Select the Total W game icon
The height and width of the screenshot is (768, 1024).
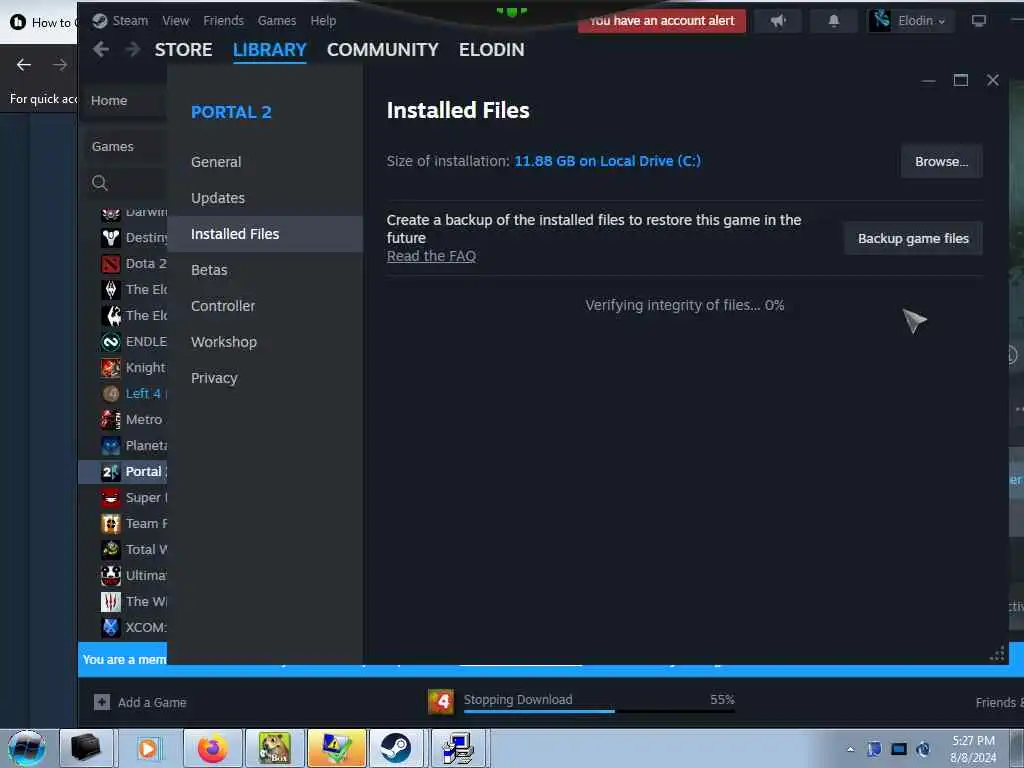[x=110, y=550]
